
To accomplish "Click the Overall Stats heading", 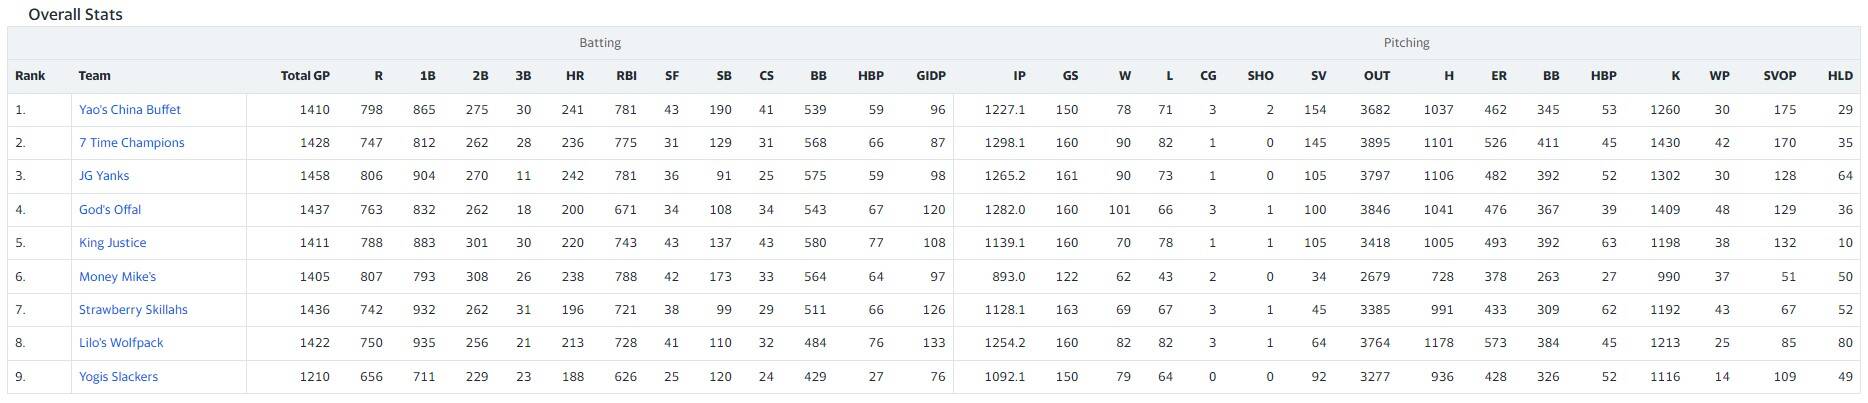I will click(75, 15).
